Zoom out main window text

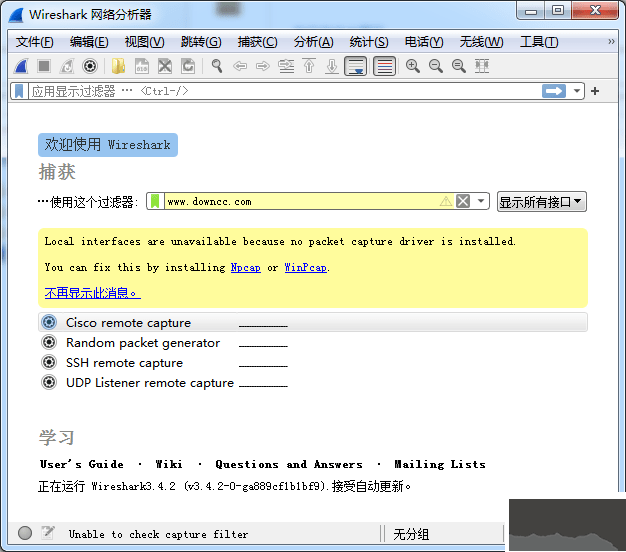coord(436,66)
